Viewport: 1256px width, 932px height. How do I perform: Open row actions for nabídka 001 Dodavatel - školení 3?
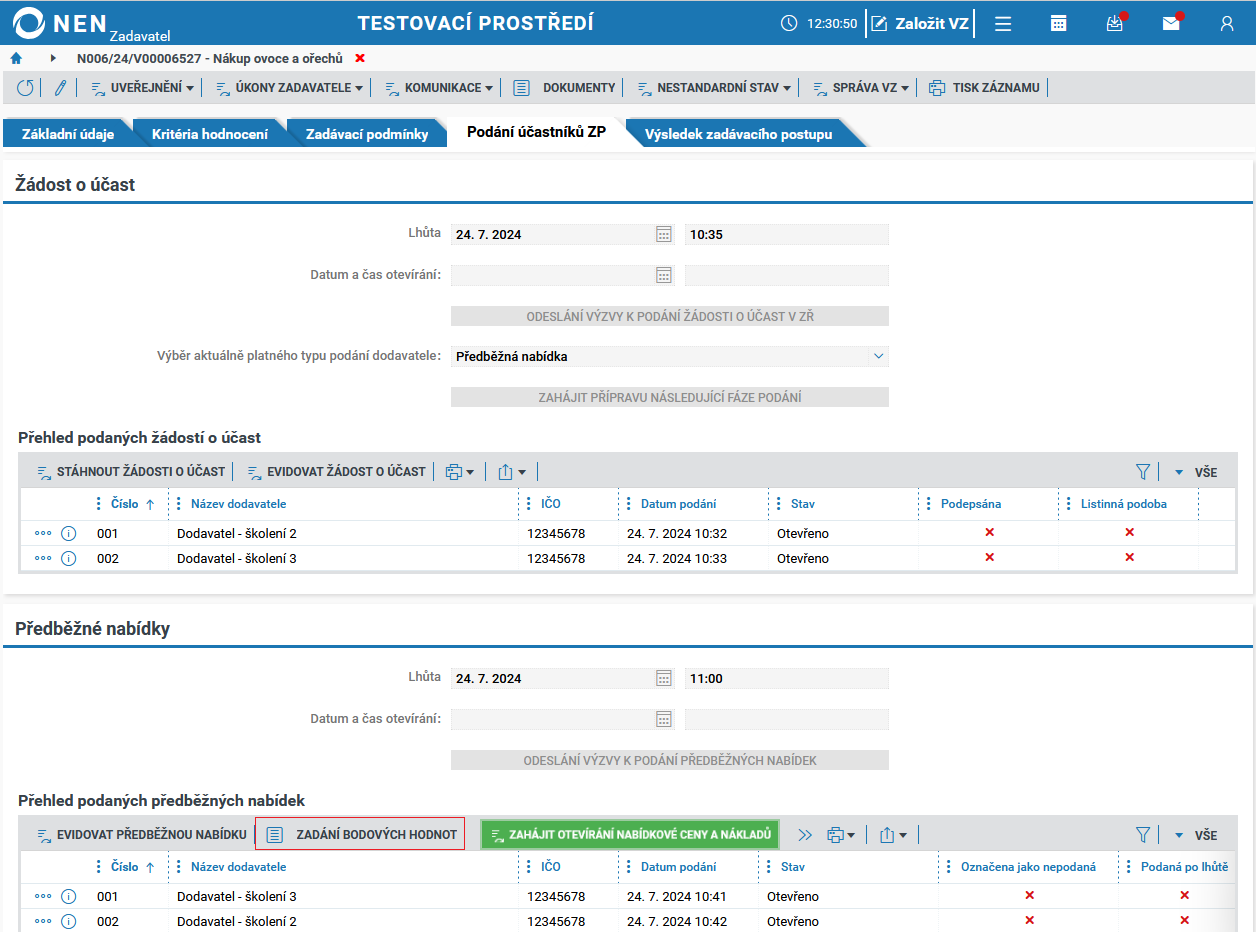point(43,896)
